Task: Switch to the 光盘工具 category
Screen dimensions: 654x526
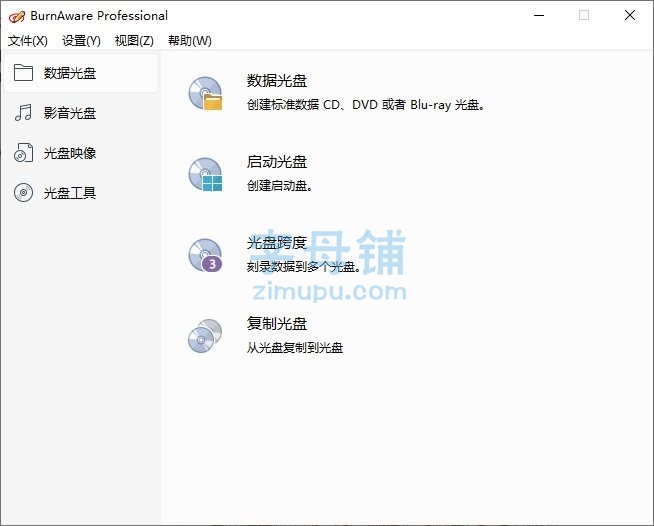Action: 70,193
